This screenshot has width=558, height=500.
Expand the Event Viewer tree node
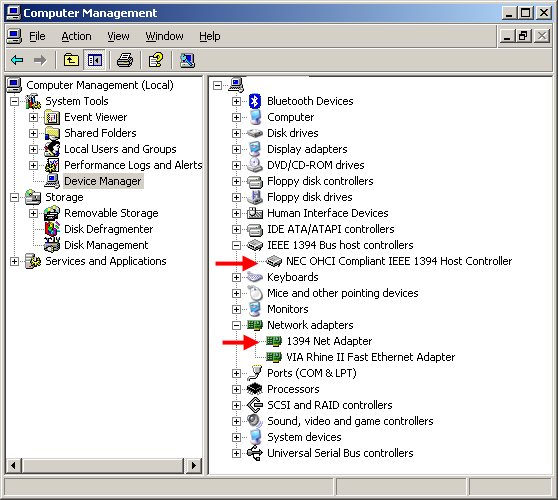click(x=33, y=117)
